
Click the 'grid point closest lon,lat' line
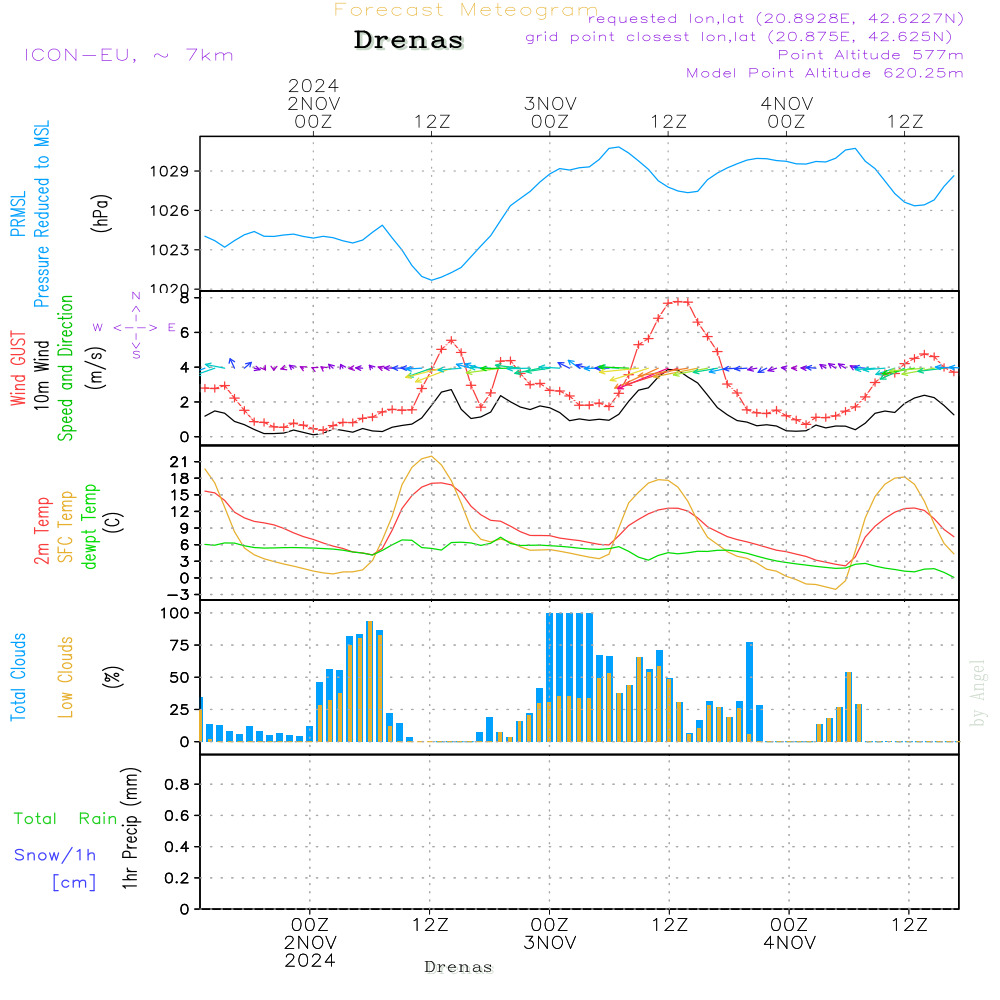739,37
